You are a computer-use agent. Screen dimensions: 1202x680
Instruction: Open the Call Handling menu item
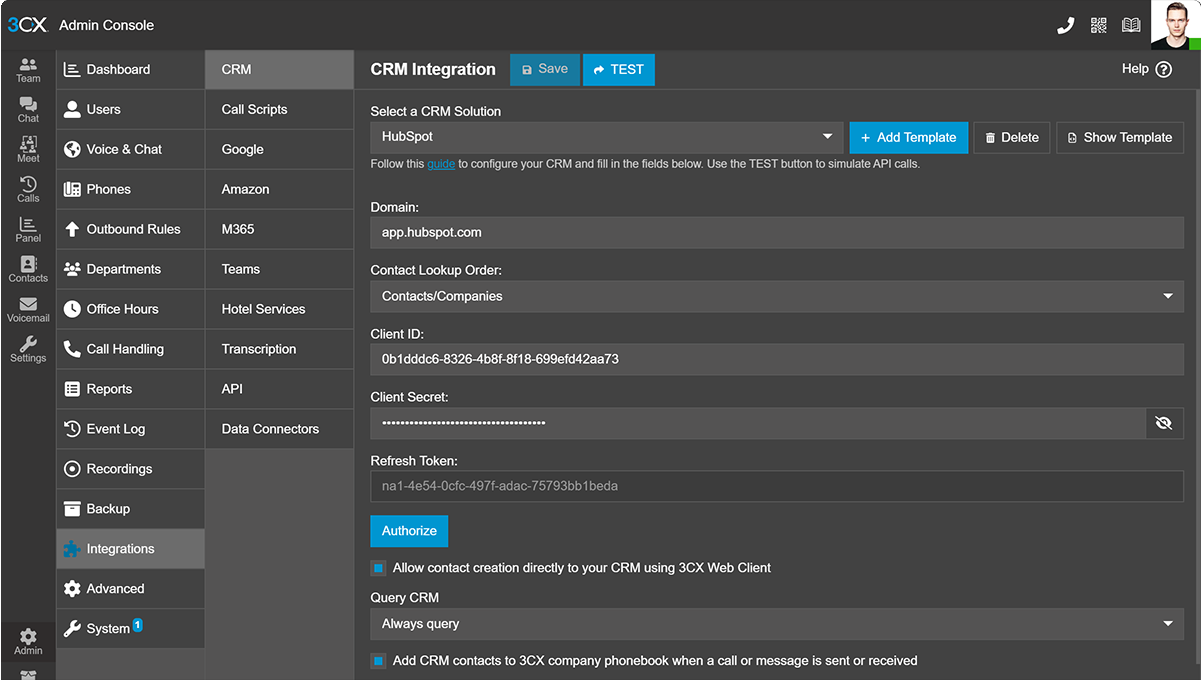tap(125, 349)
